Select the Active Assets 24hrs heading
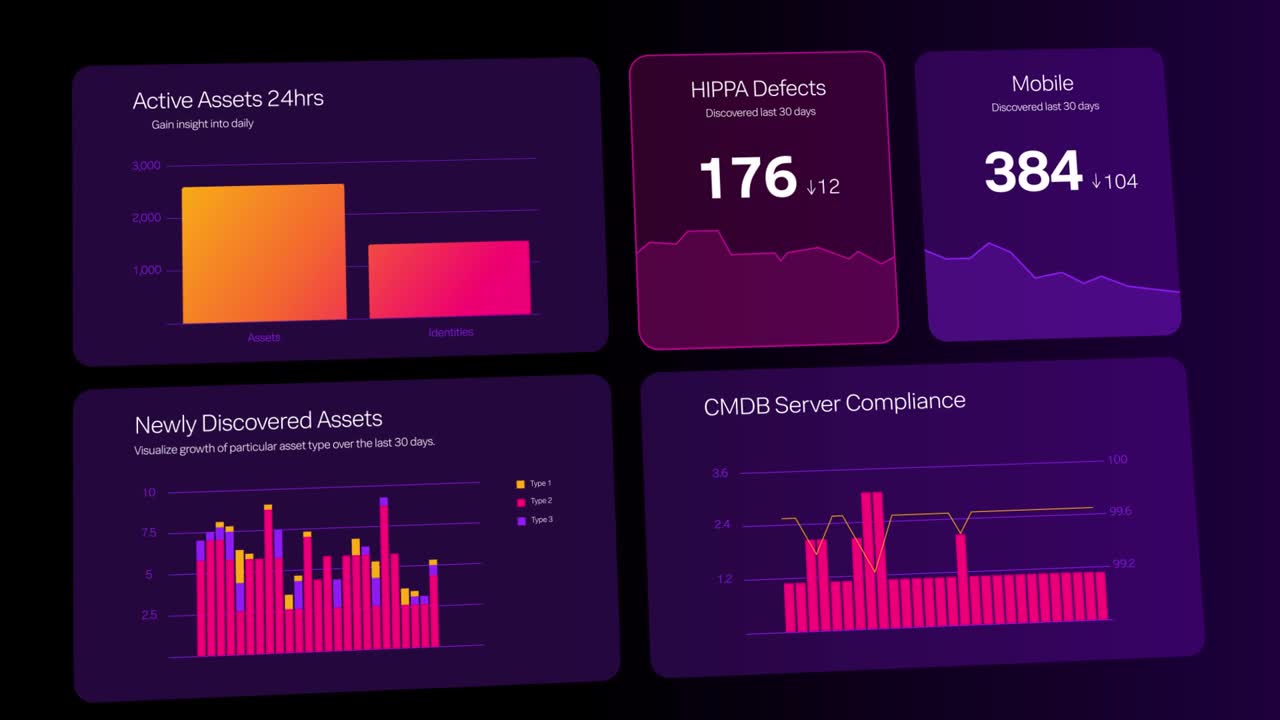1280x720 pixels. pos(228,100)
